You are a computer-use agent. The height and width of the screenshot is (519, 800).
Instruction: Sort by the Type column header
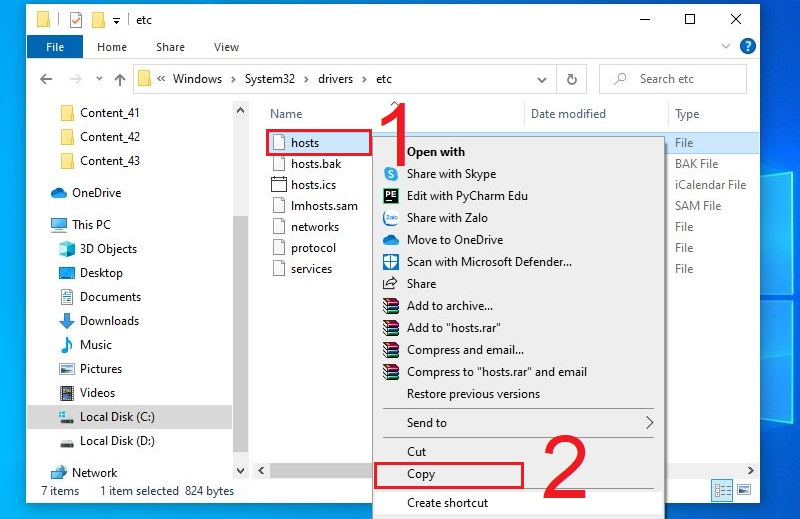click(687, 114)
